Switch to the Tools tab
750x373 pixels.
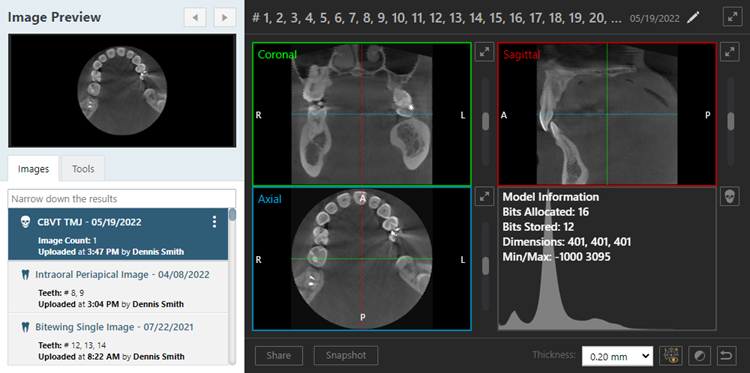pyautogui.click(x=83, y=169)
